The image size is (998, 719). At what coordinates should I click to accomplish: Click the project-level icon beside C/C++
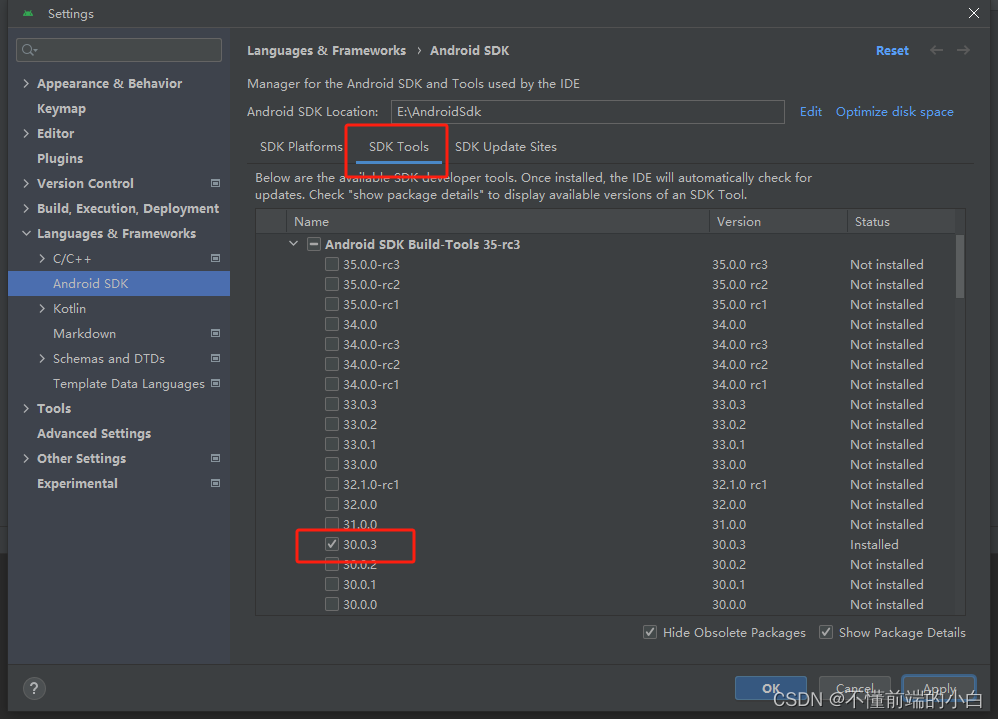click(x=216, y=258)
